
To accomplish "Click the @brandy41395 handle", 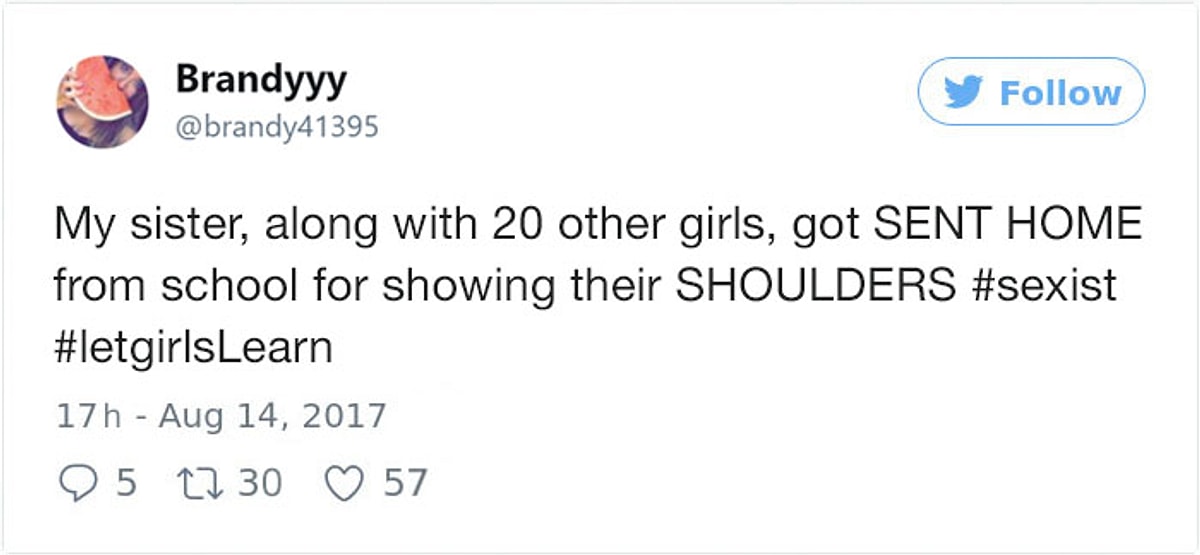I will (x=278, y=128).
